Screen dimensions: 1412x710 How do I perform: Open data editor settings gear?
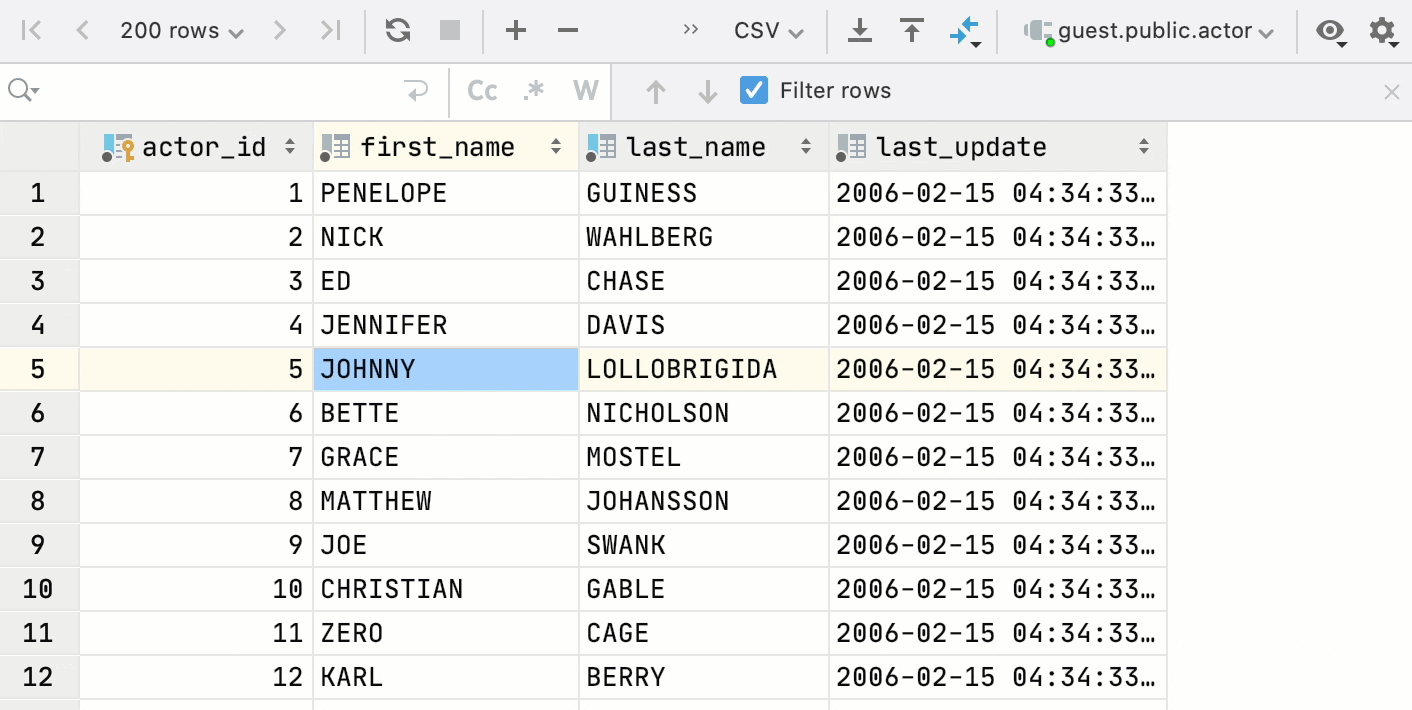click(x=1383, y=31)
